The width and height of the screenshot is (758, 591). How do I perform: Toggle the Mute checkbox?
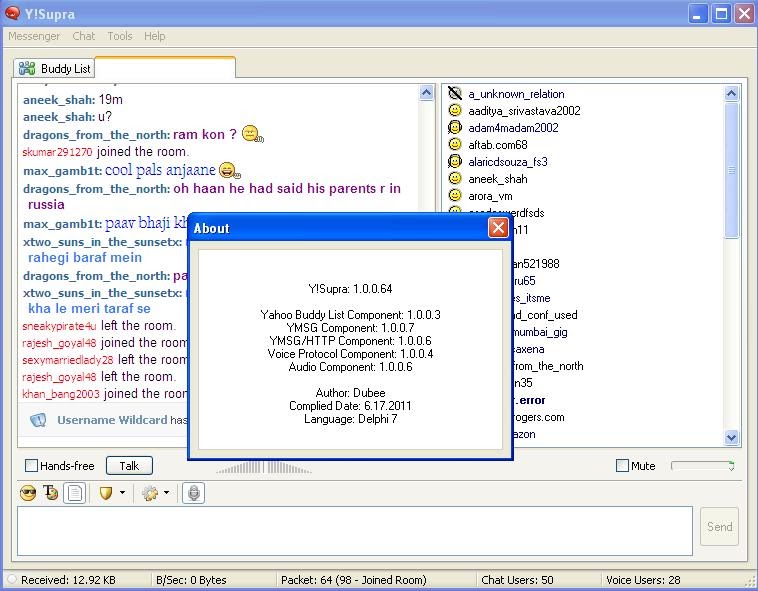[622, 466]
